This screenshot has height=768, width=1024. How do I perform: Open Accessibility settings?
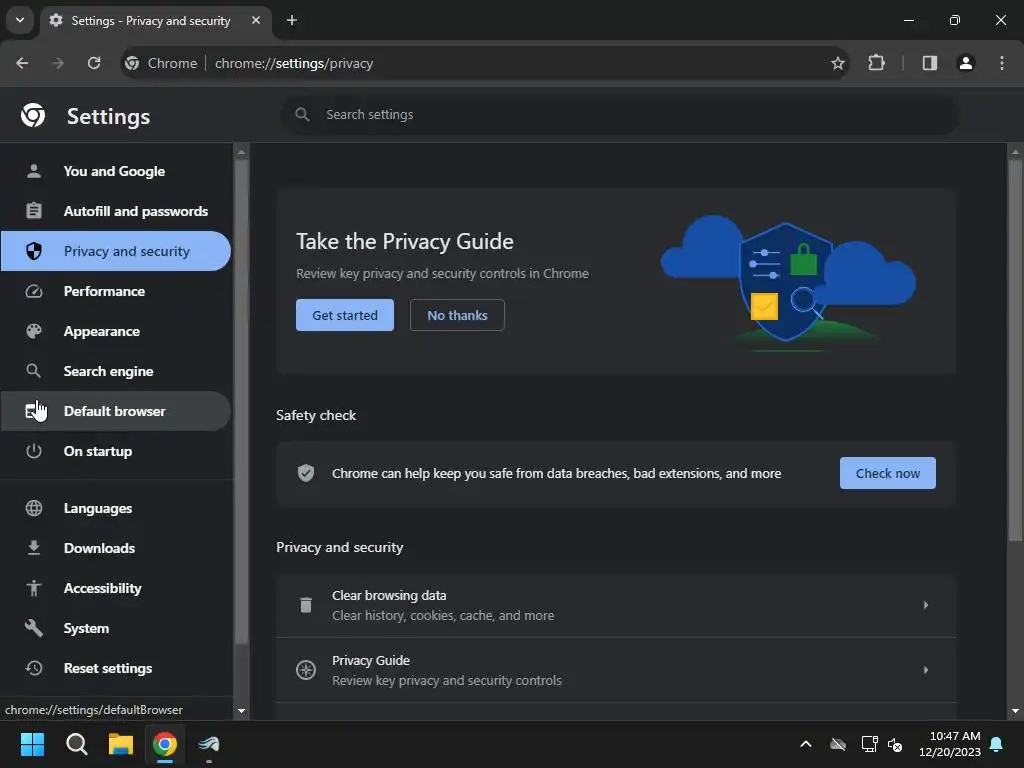[115, 588]
